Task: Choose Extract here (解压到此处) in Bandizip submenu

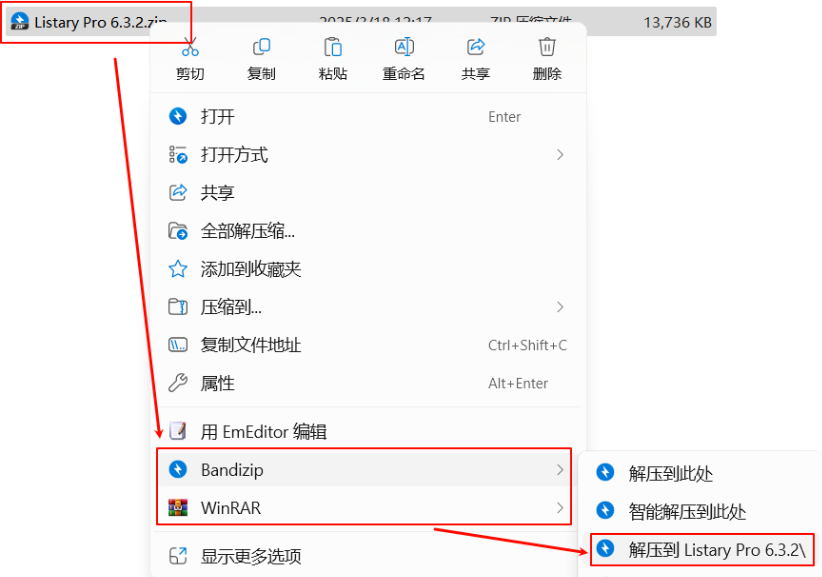Action: pos(701,473)
